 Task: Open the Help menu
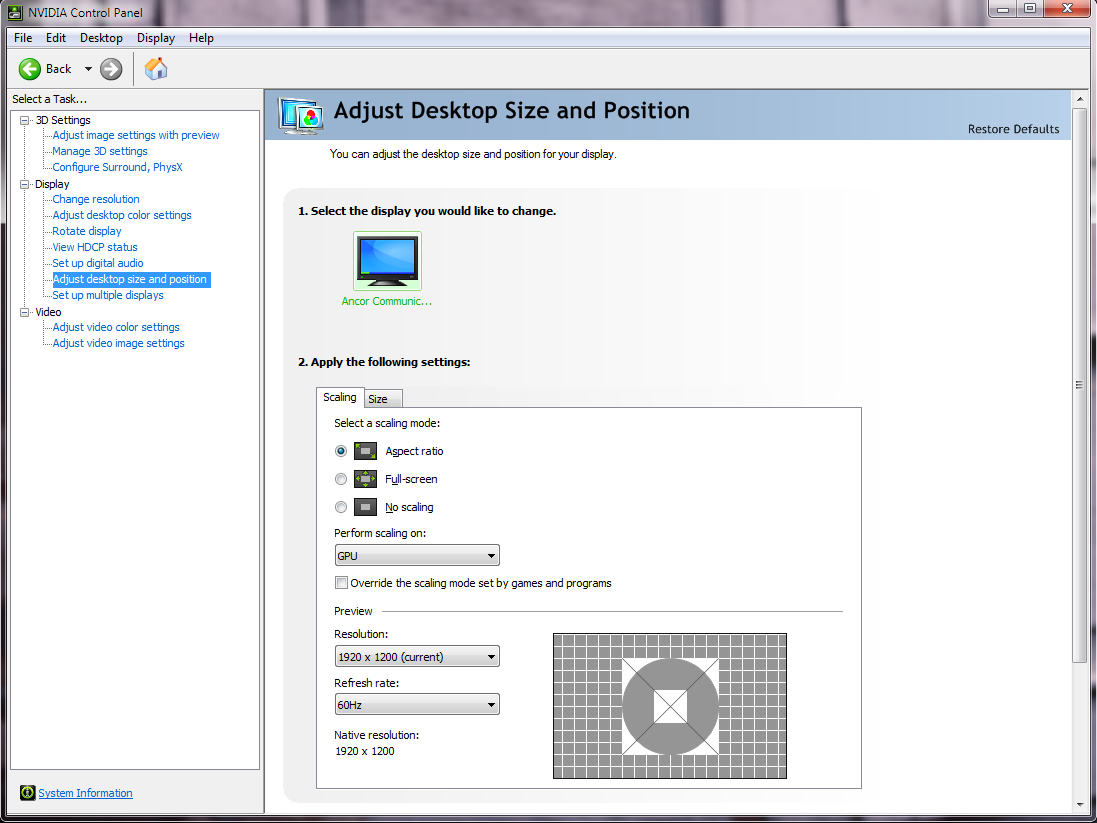click(x=201, y=38)
